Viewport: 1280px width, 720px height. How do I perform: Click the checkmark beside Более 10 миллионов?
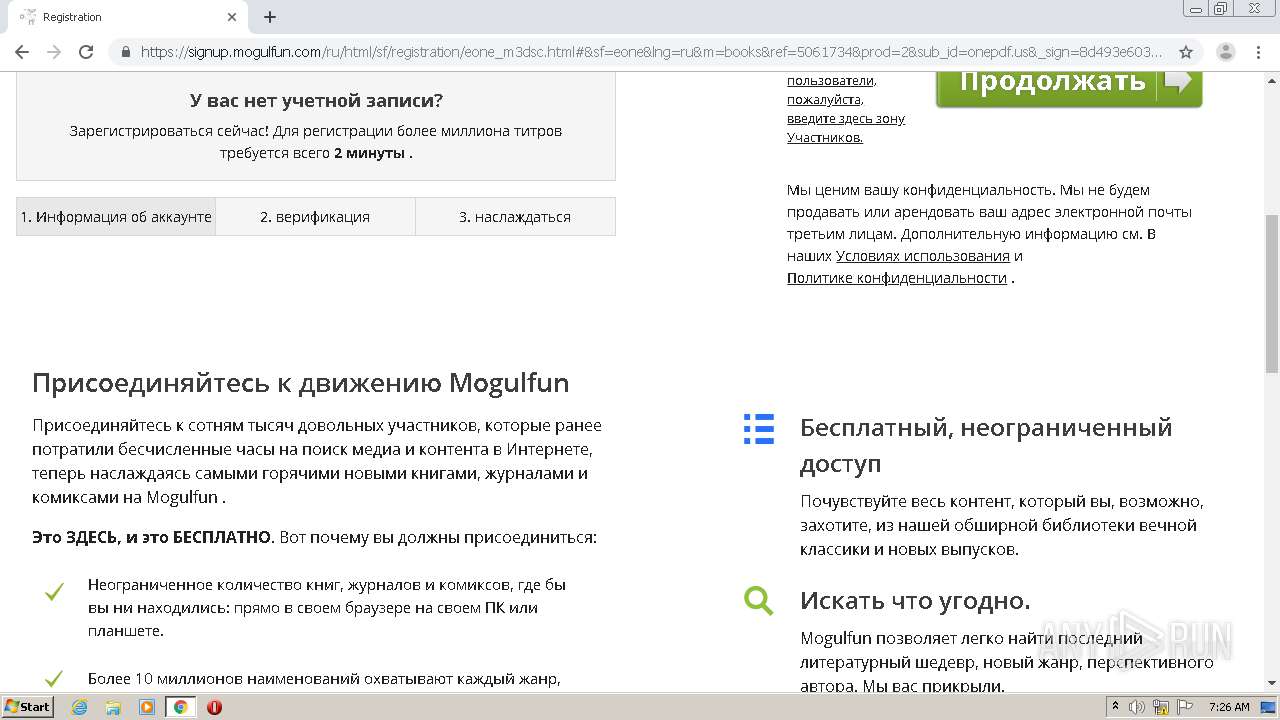pyautogui.click(x=54, y=678)
